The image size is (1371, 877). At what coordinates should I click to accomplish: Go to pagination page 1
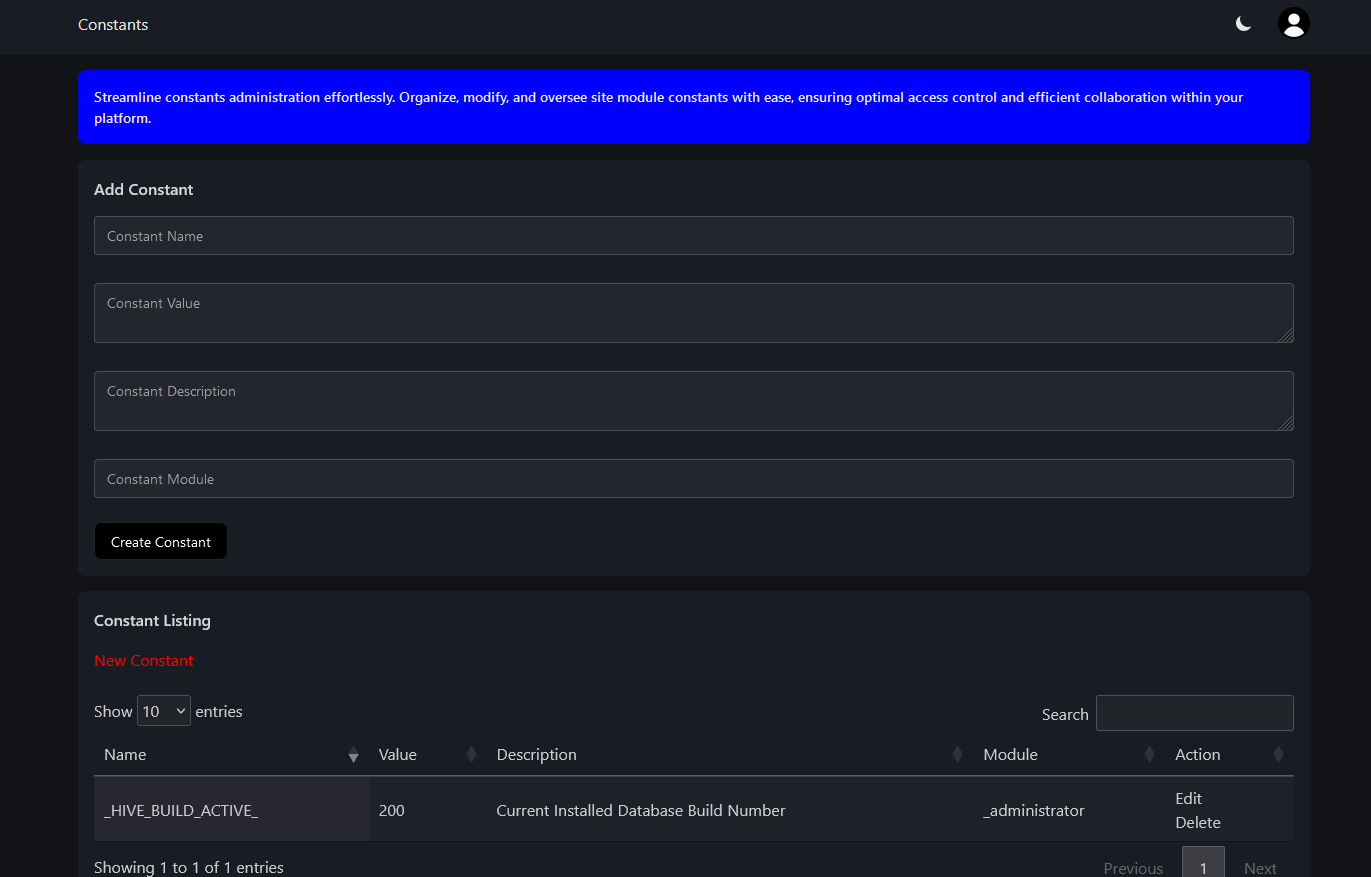point(1203,865)
